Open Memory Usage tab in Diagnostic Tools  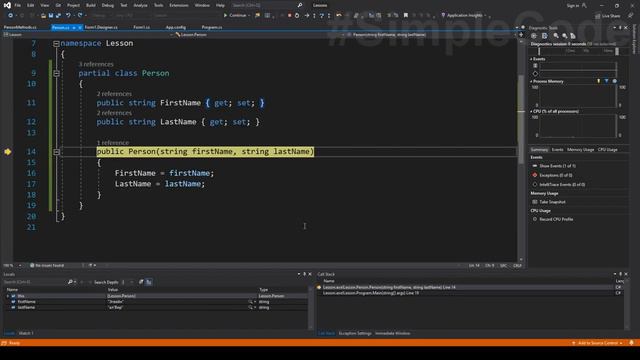[580, 150]
